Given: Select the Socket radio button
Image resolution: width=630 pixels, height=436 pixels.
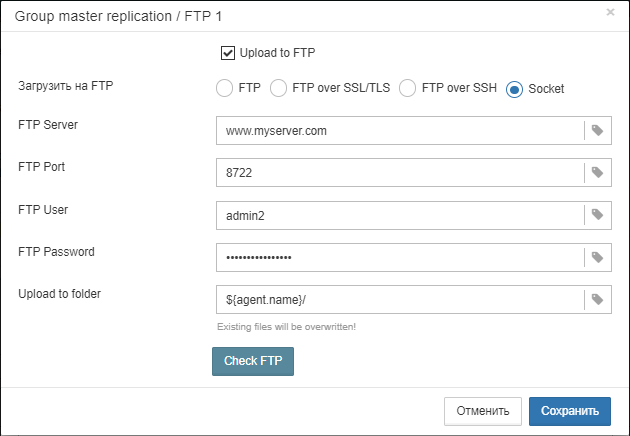Looking at the screenshot, I should click(514, 89).
